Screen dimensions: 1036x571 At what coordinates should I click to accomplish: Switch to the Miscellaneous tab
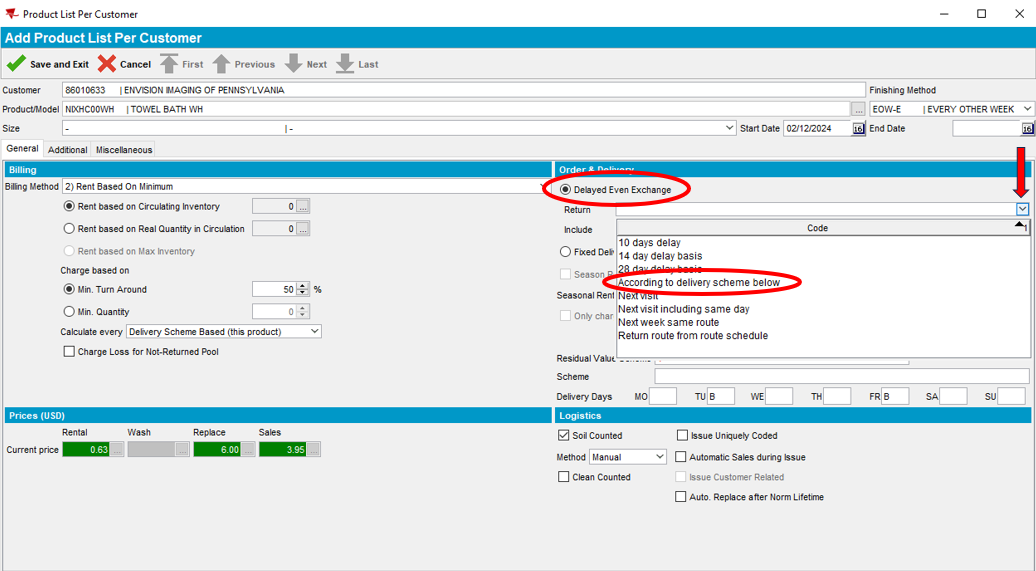coord(124,150)
